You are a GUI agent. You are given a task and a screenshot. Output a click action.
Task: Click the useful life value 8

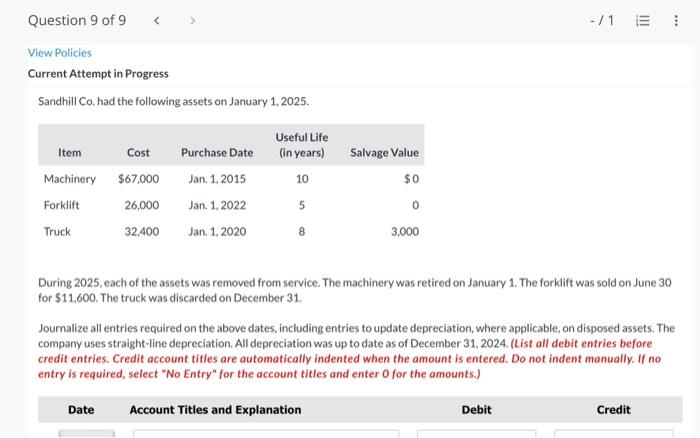[302, 232]
